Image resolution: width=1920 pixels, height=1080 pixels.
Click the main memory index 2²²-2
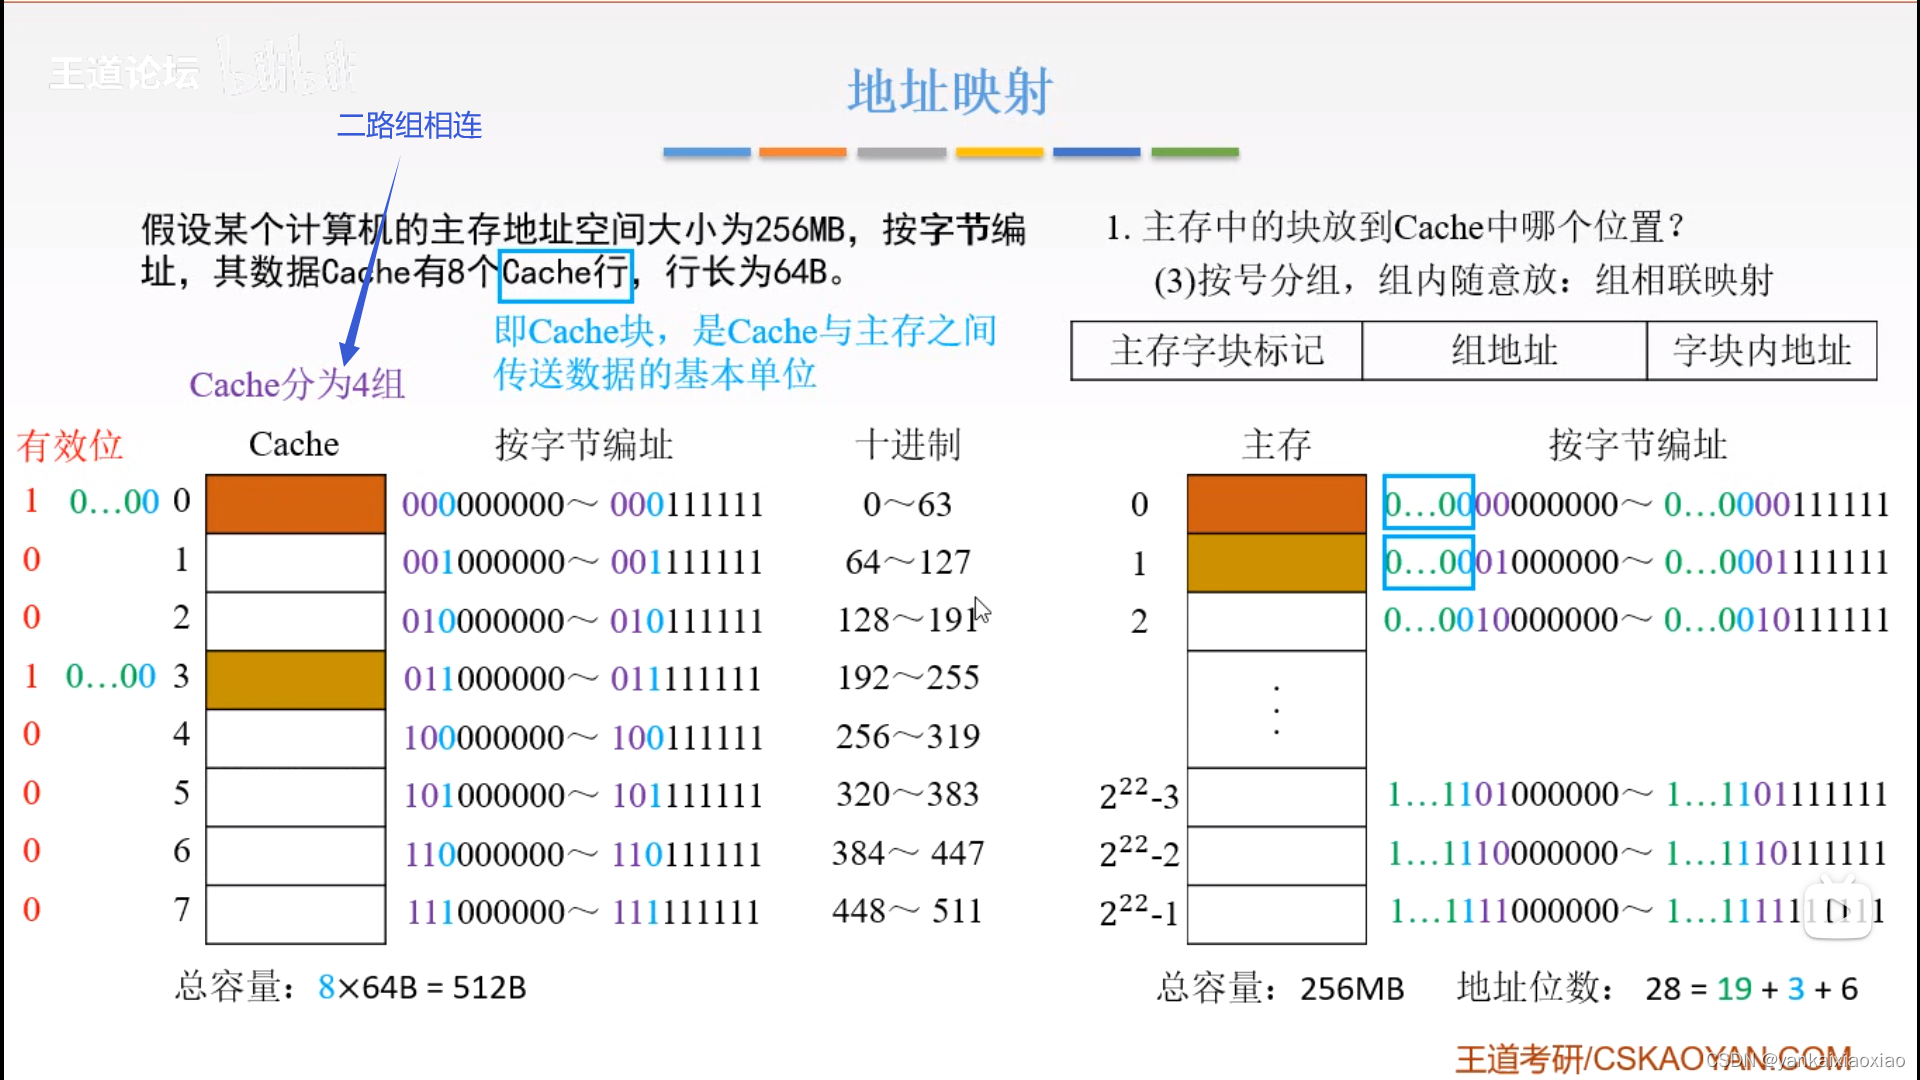1139,853
